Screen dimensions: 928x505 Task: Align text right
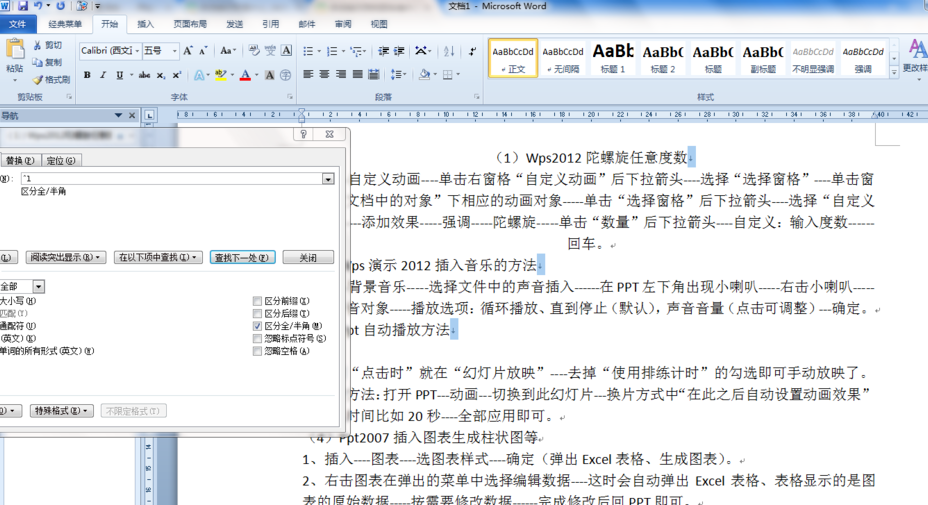(341, 75)
